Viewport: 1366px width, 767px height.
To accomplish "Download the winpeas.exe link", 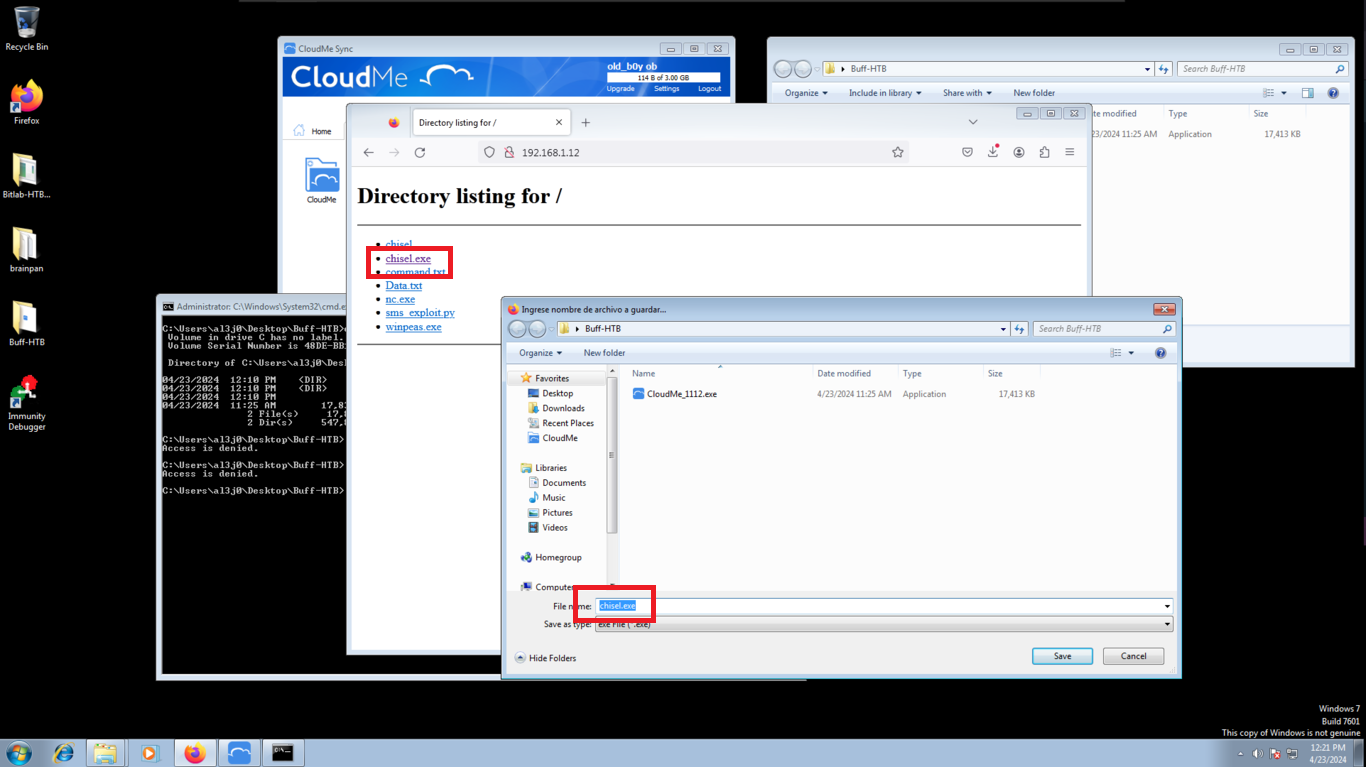I will 413,327.
